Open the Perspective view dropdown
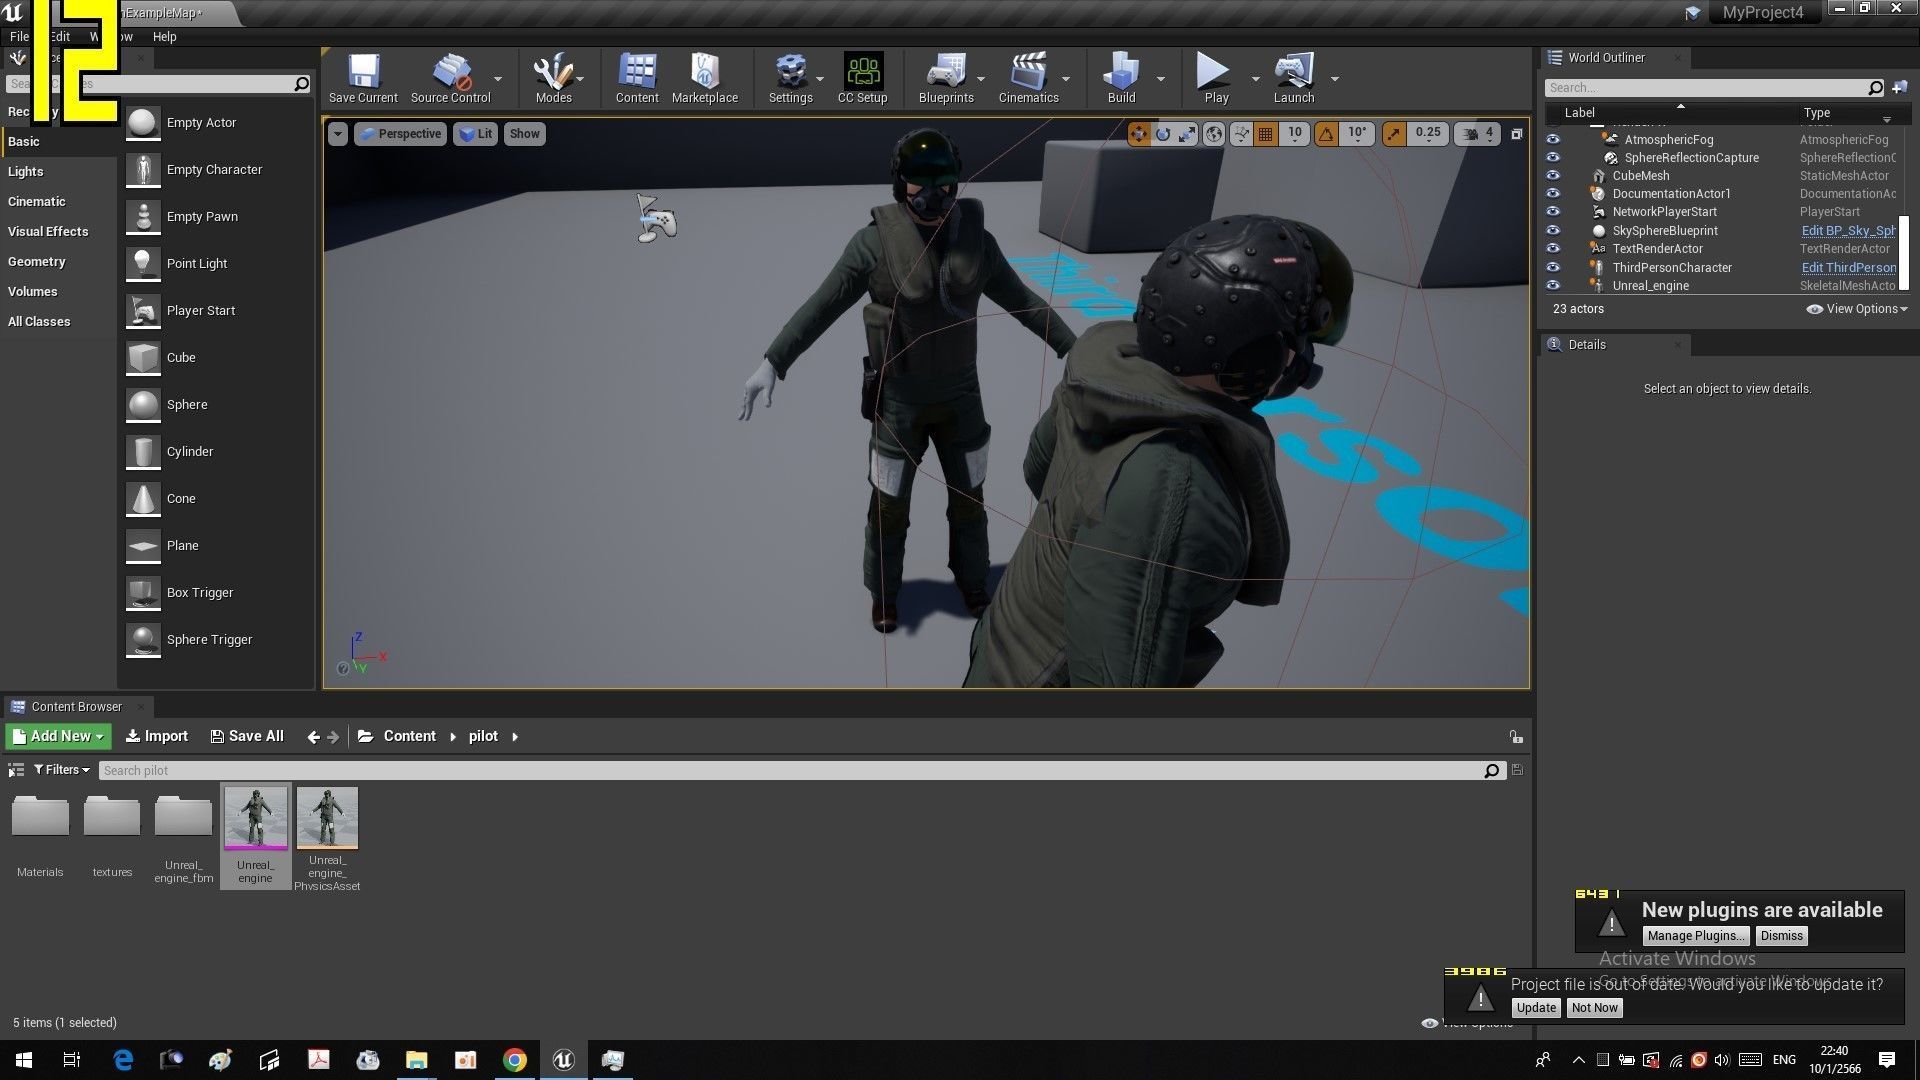Viewport: 1920px width, 1080px height. (x=399, y=134)
